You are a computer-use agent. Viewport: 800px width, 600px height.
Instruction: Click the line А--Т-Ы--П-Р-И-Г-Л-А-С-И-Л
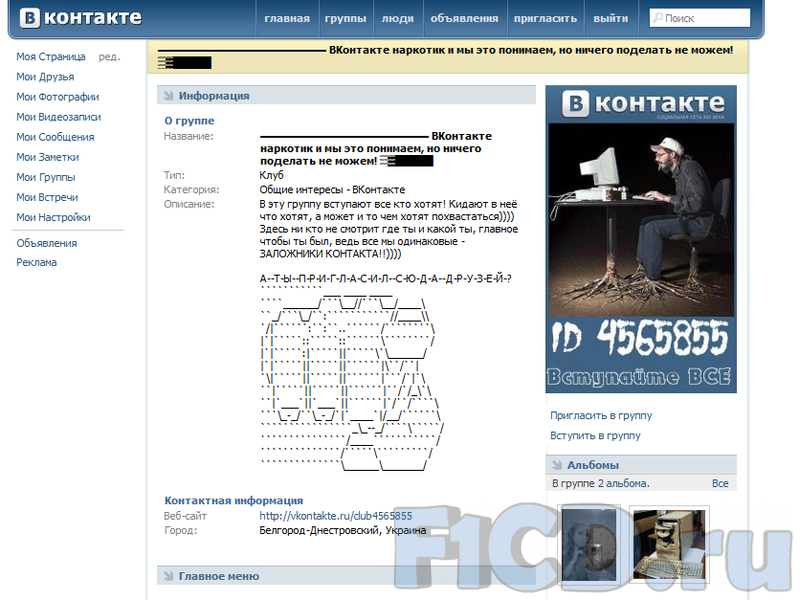point(386,279)
